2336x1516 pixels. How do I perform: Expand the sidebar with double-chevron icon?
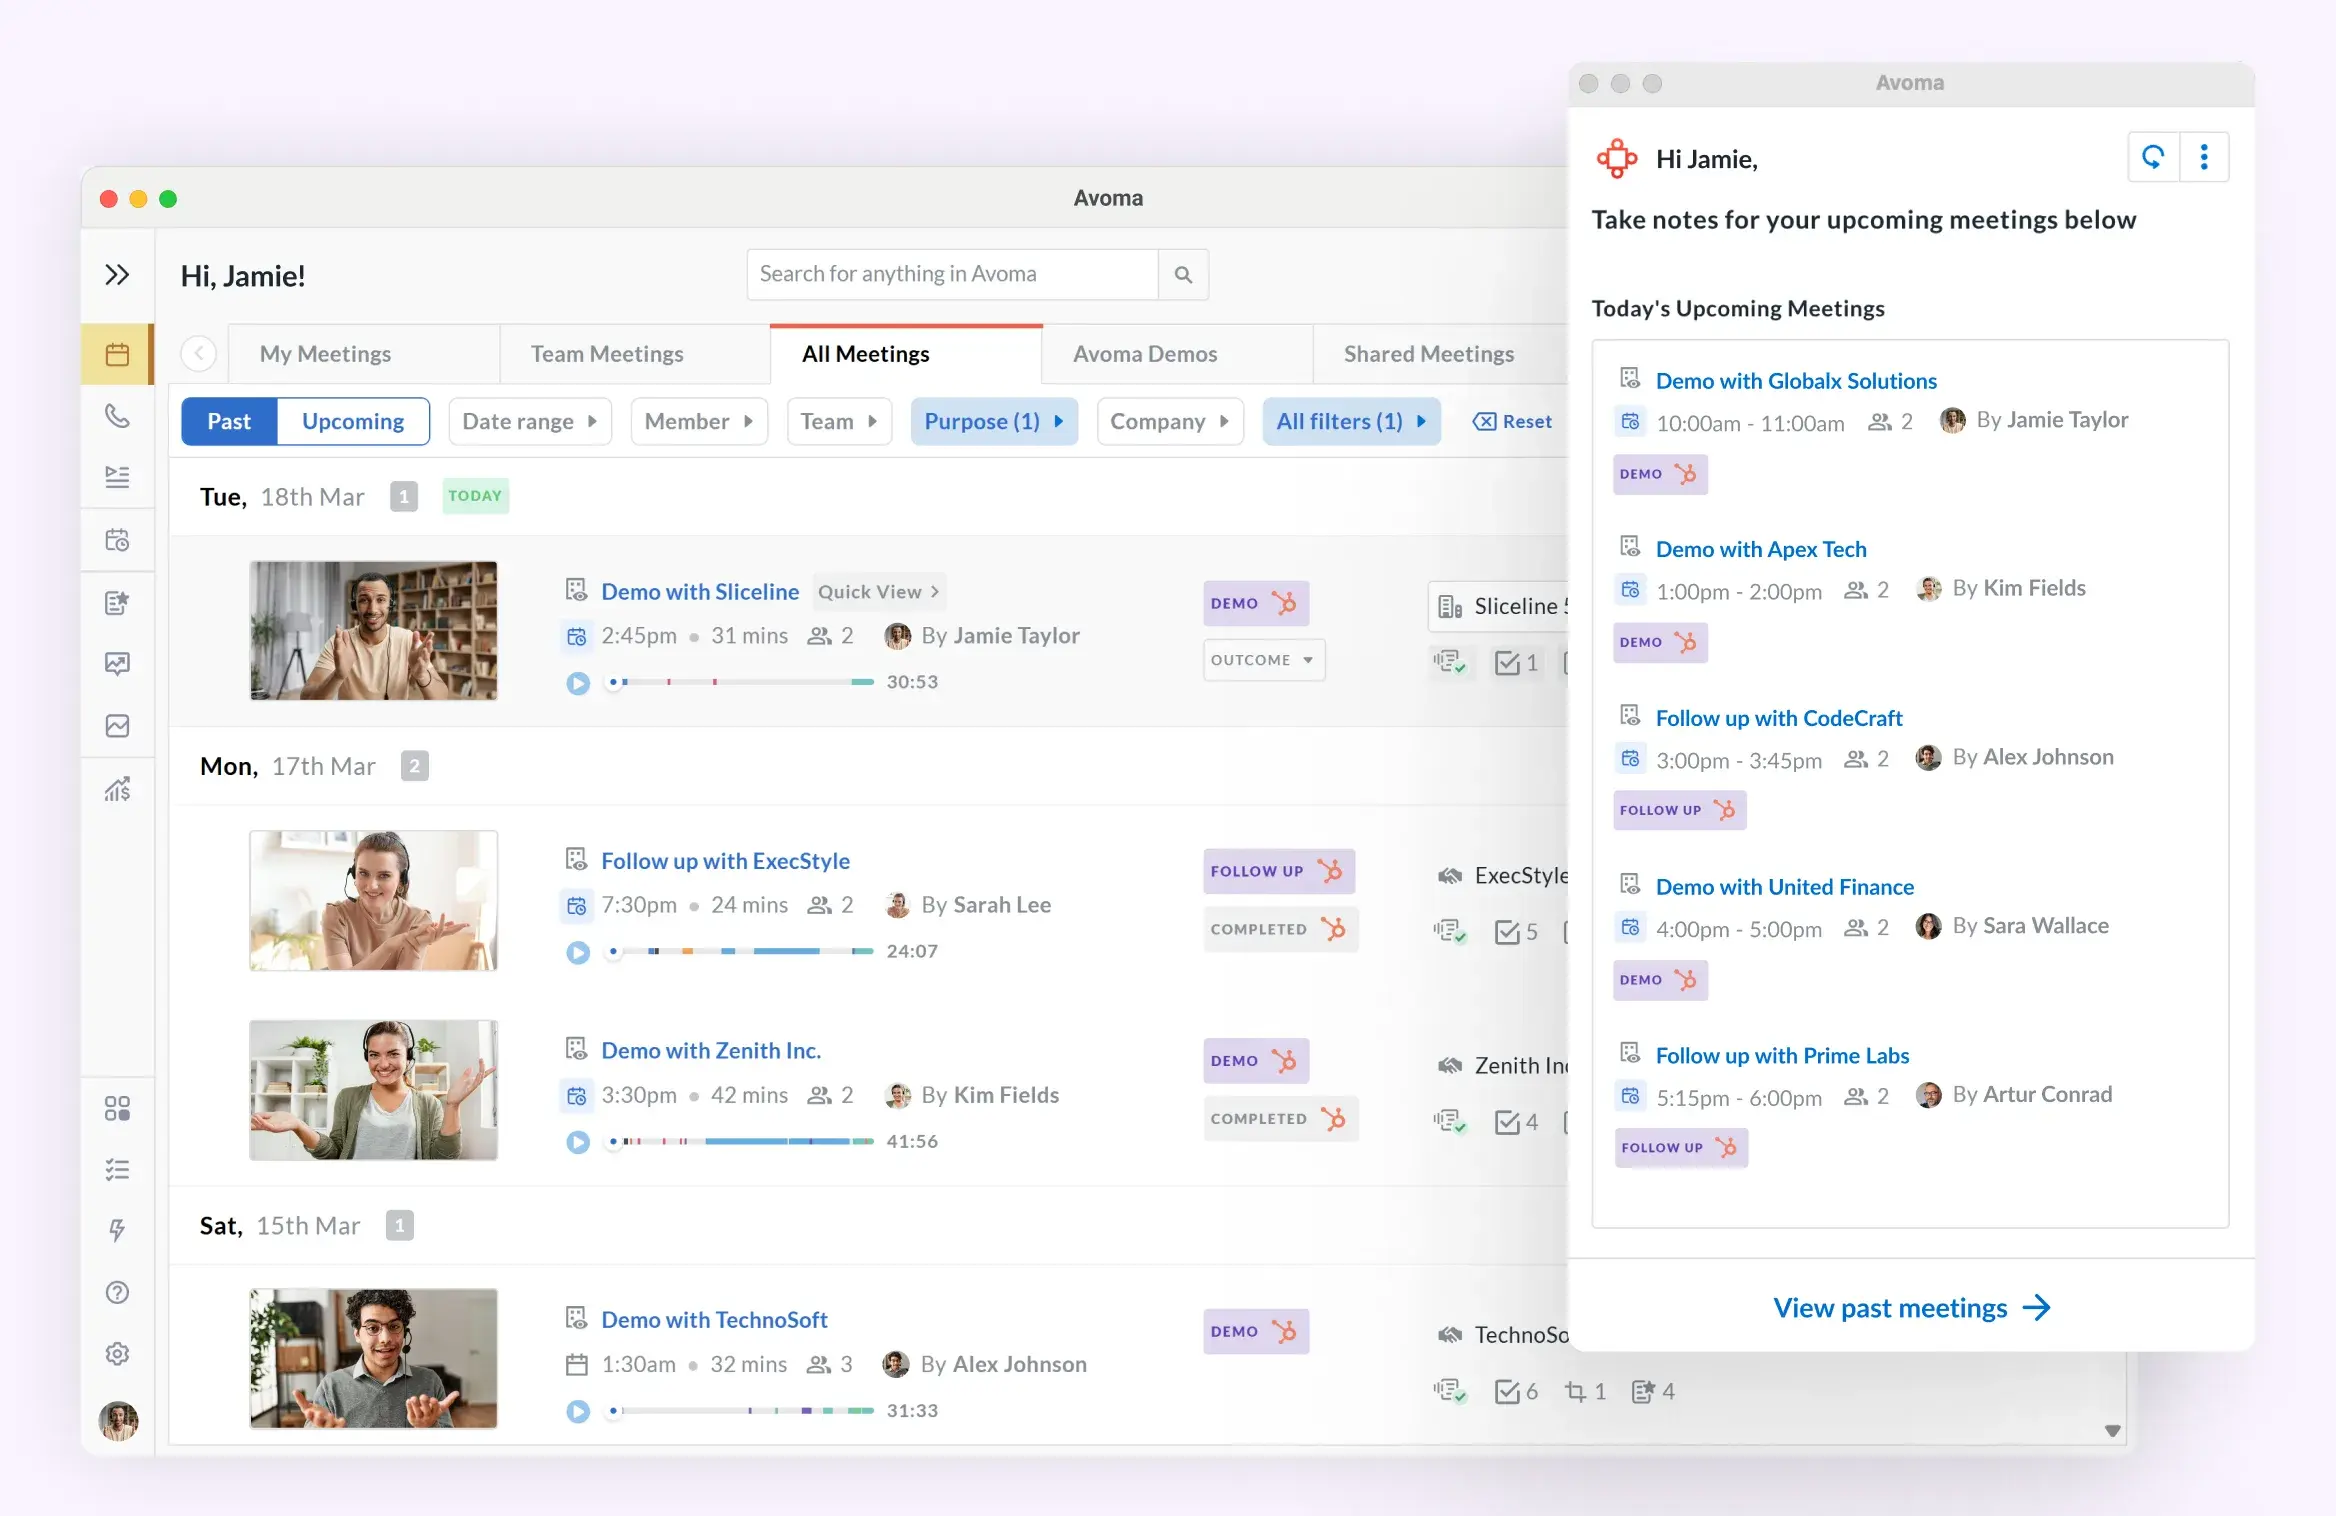(117, 275)
